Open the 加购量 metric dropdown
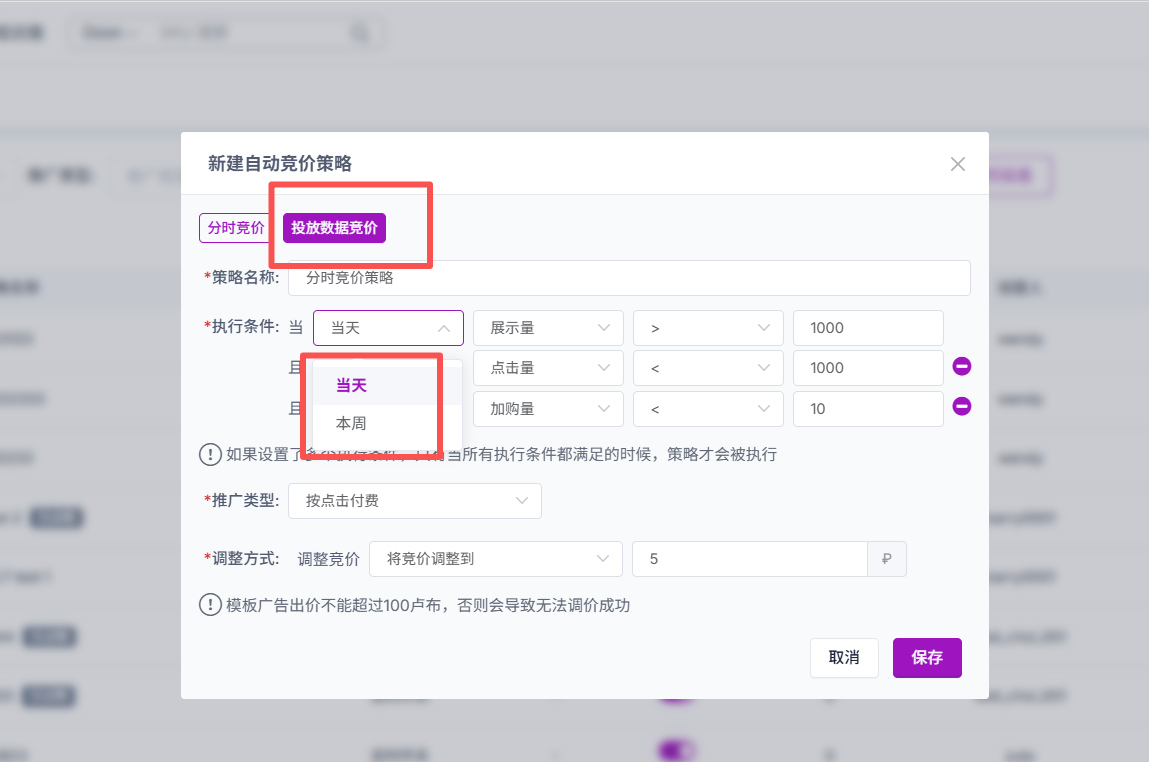The image size is (1149, 762). pos(548,408)
